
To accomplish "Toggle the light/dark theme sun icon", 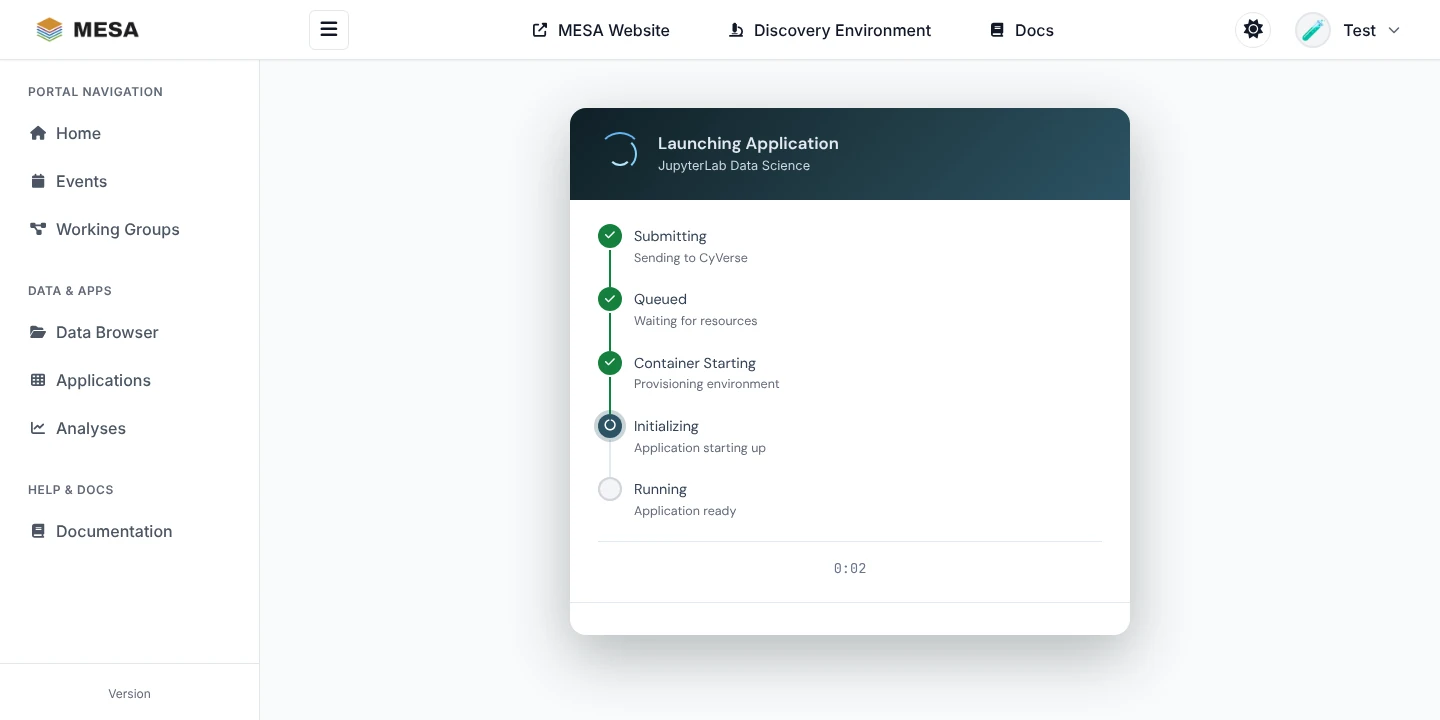I will (x=1253, y=30).
